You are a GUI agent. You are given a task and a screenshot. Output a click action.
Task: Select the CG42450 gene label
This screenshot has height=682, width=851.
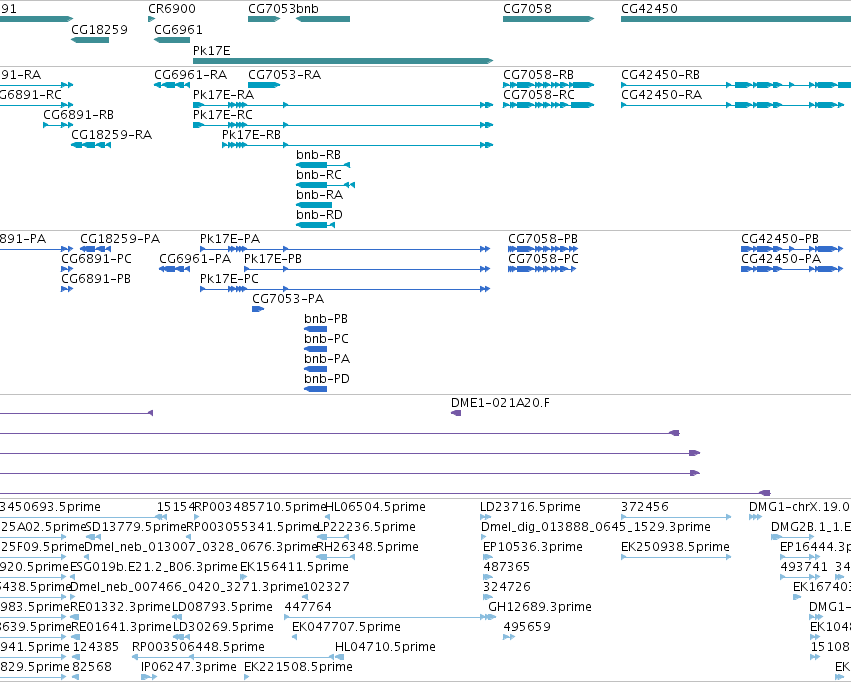point(649,9)
